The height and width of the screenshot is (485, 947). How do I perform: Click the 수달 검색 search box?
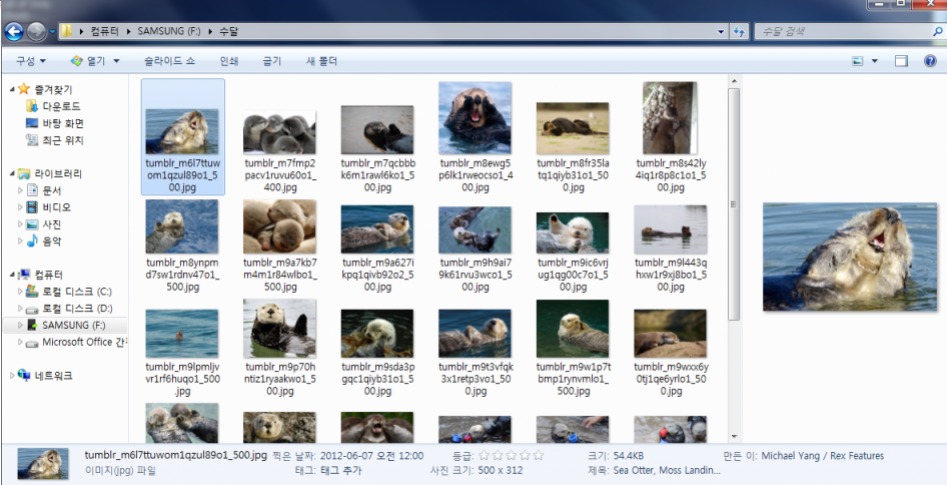coord(840,32)
